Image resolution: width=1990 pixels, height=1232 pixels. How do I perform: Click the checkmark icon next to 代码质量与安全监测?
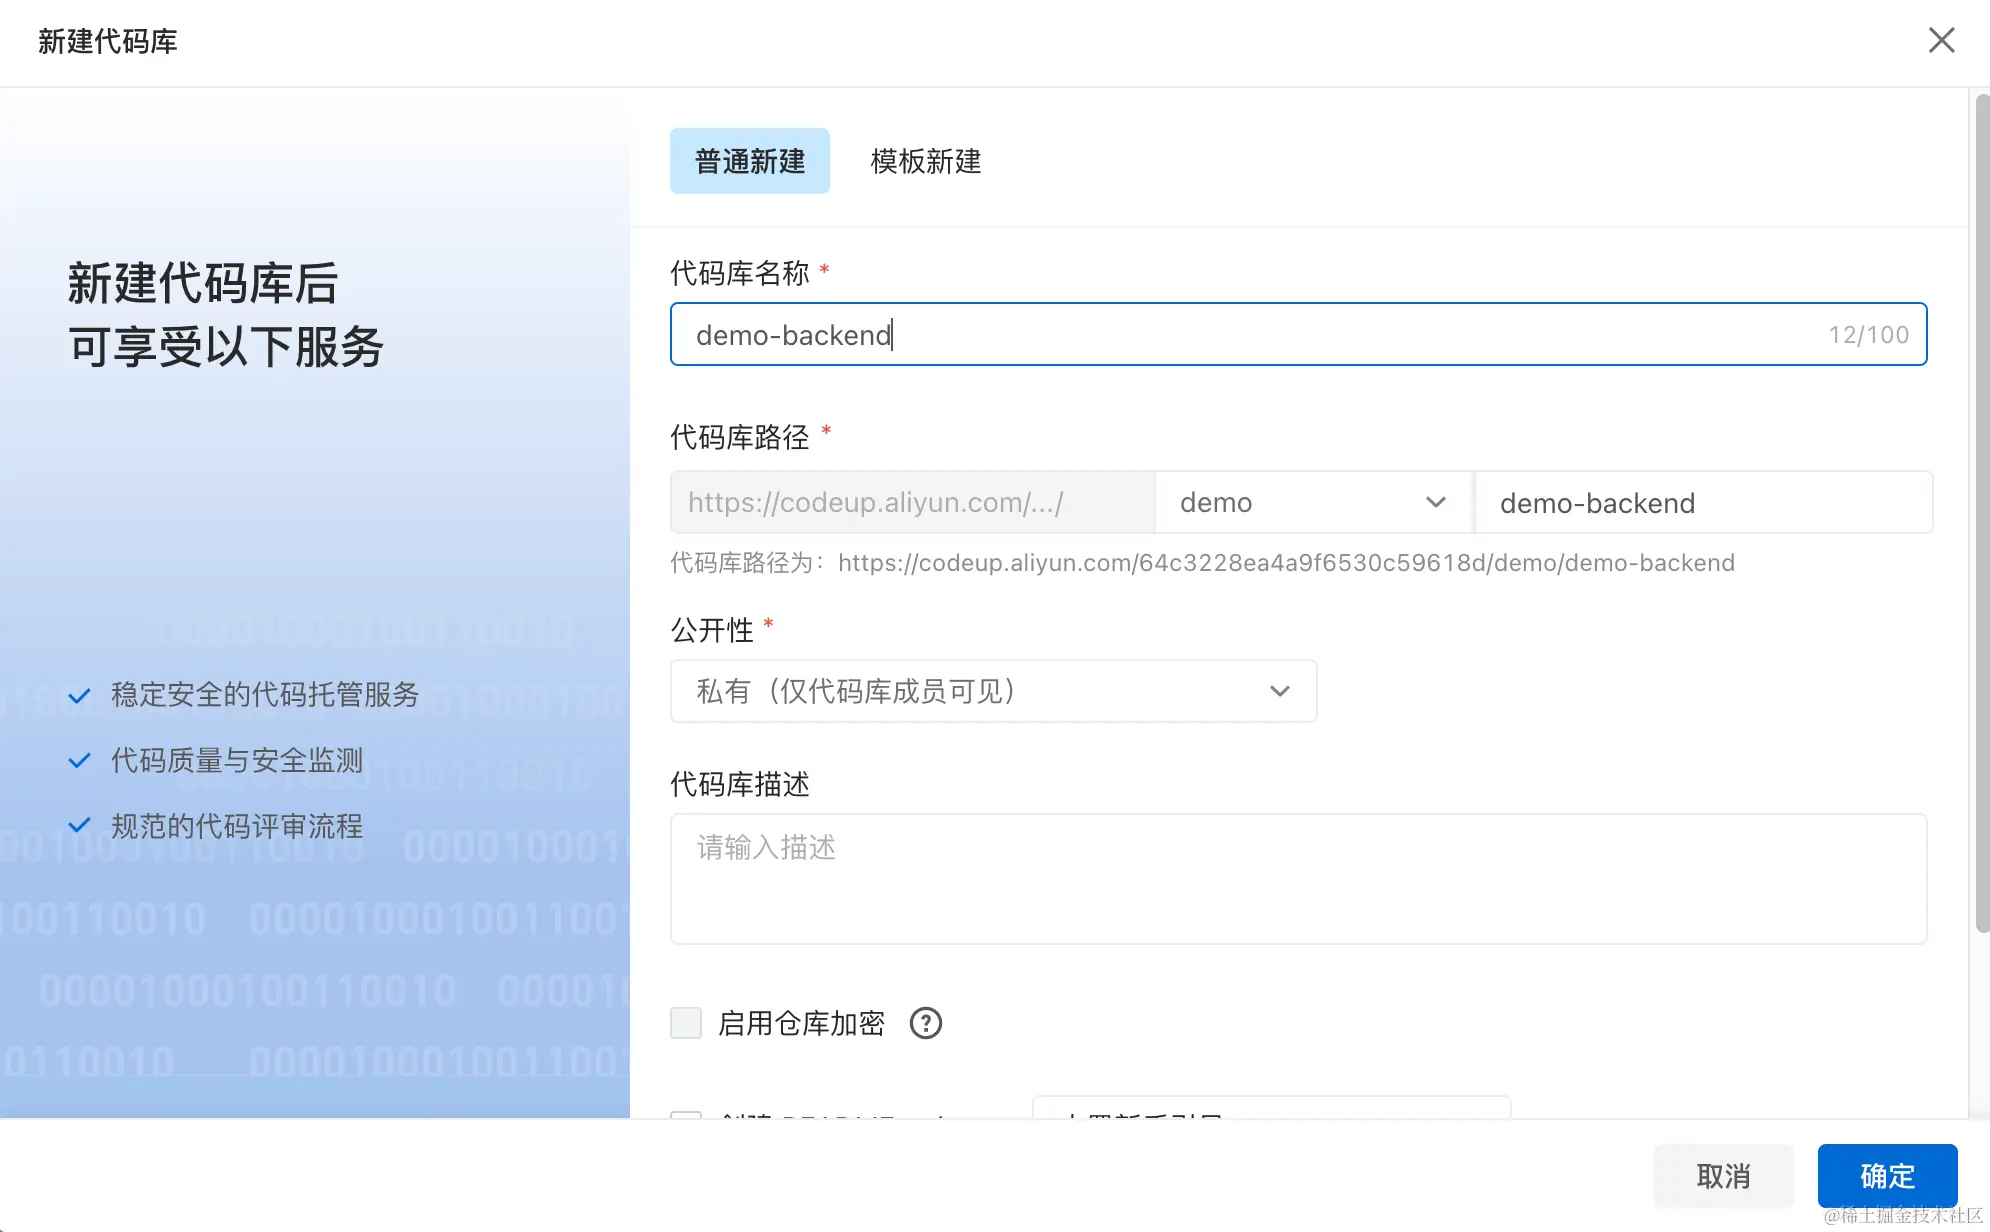80,761
